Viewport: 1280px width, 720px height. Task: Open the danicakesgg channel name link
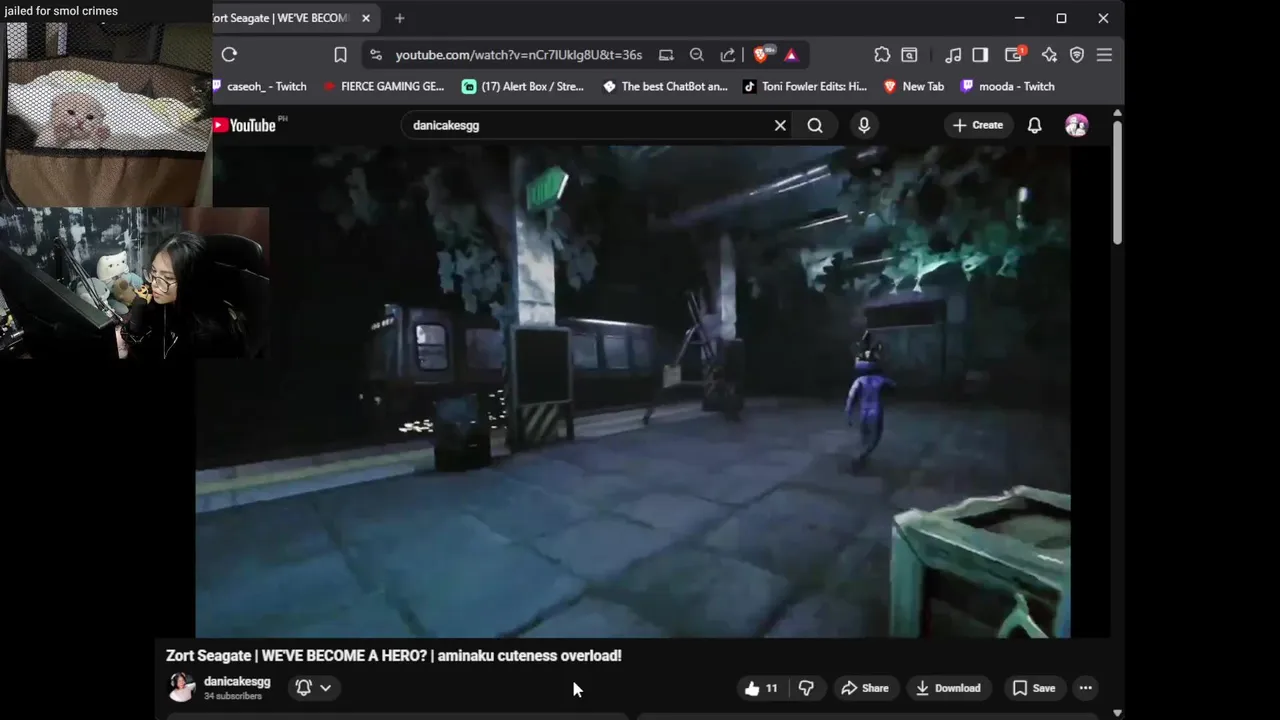237,682
